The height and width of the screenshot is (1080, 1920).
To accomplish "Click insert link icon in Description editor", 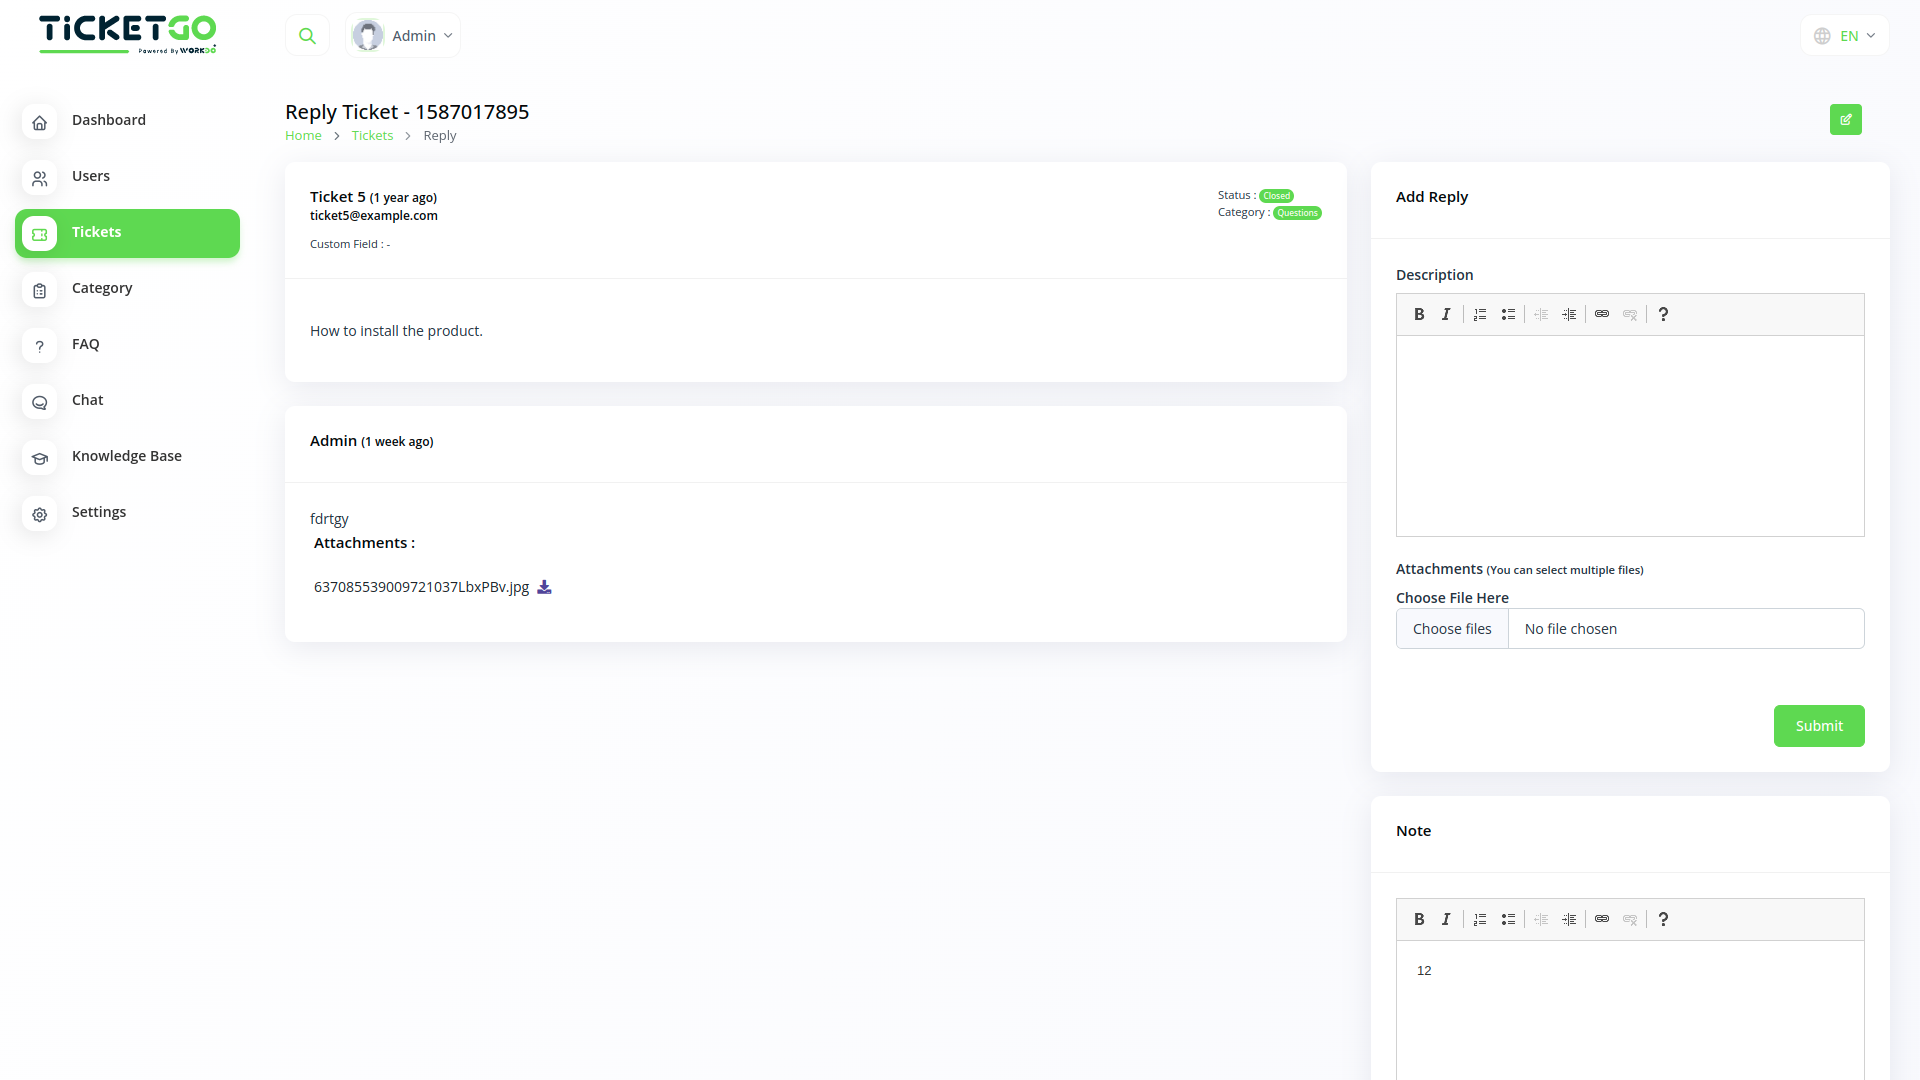I will [1602, 315].
